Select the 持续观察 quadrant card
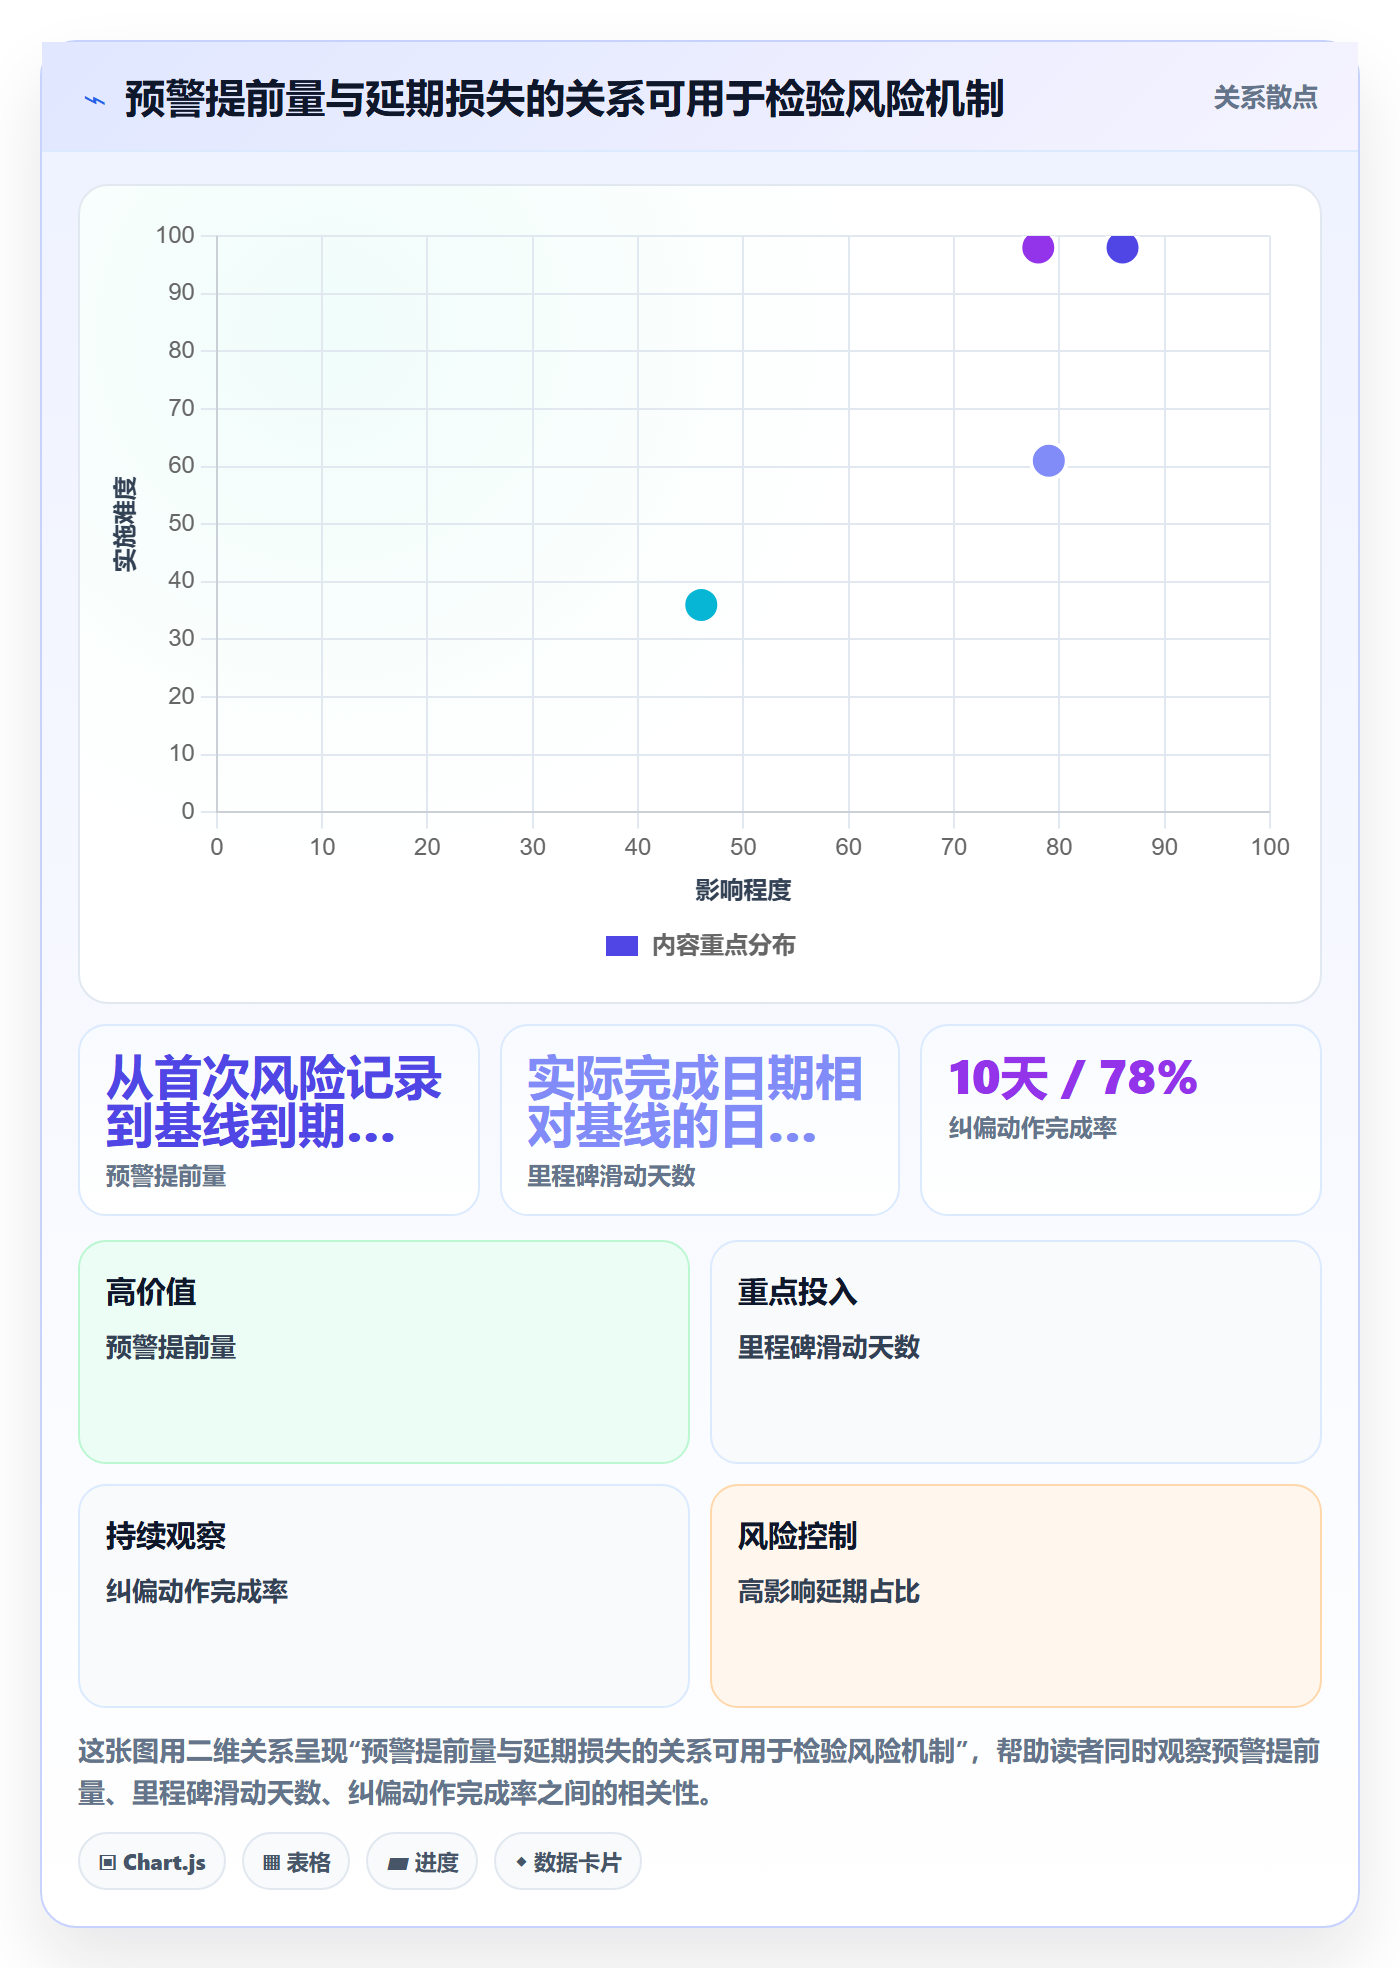1400x1968 pixels. tap(384, 1596)
